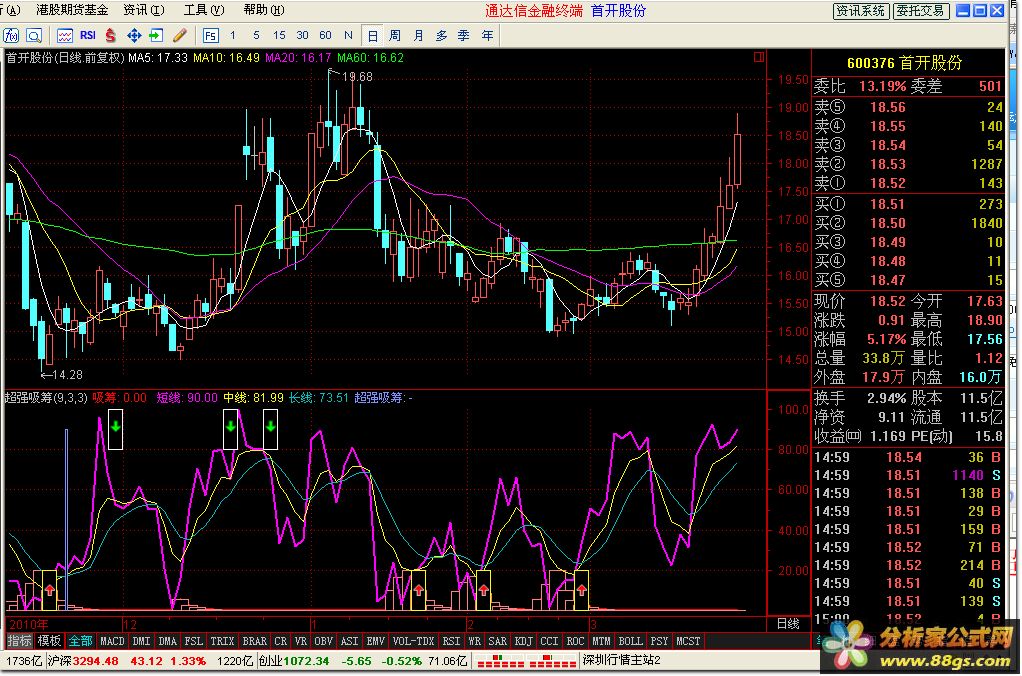This screenshot has width=1022, height=676.
Task: Switch to the 15-minute period
Action: pyautogui.click(x=279, y=35)
